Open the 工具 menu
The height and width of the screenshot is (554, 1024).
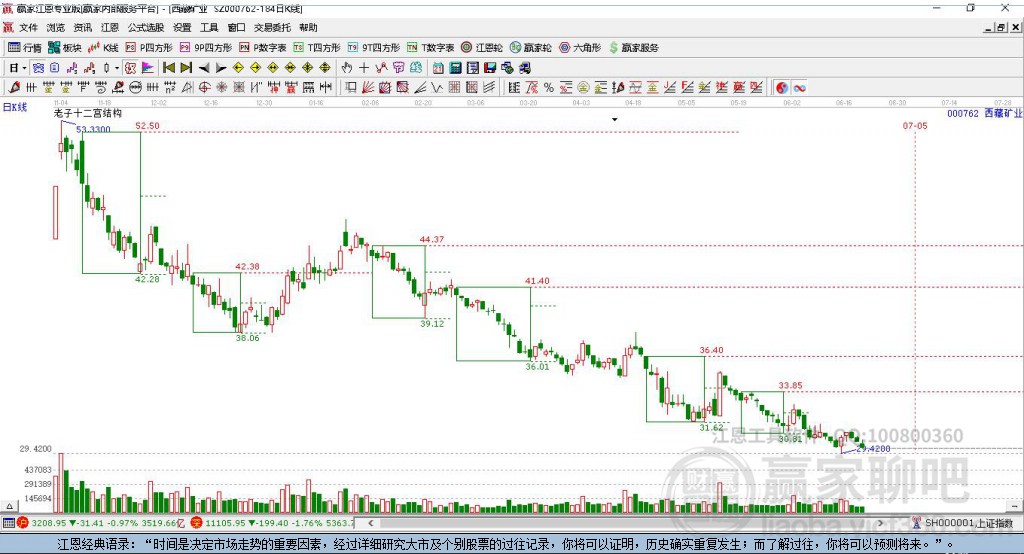pyautogui.click(x=209, y=27)
